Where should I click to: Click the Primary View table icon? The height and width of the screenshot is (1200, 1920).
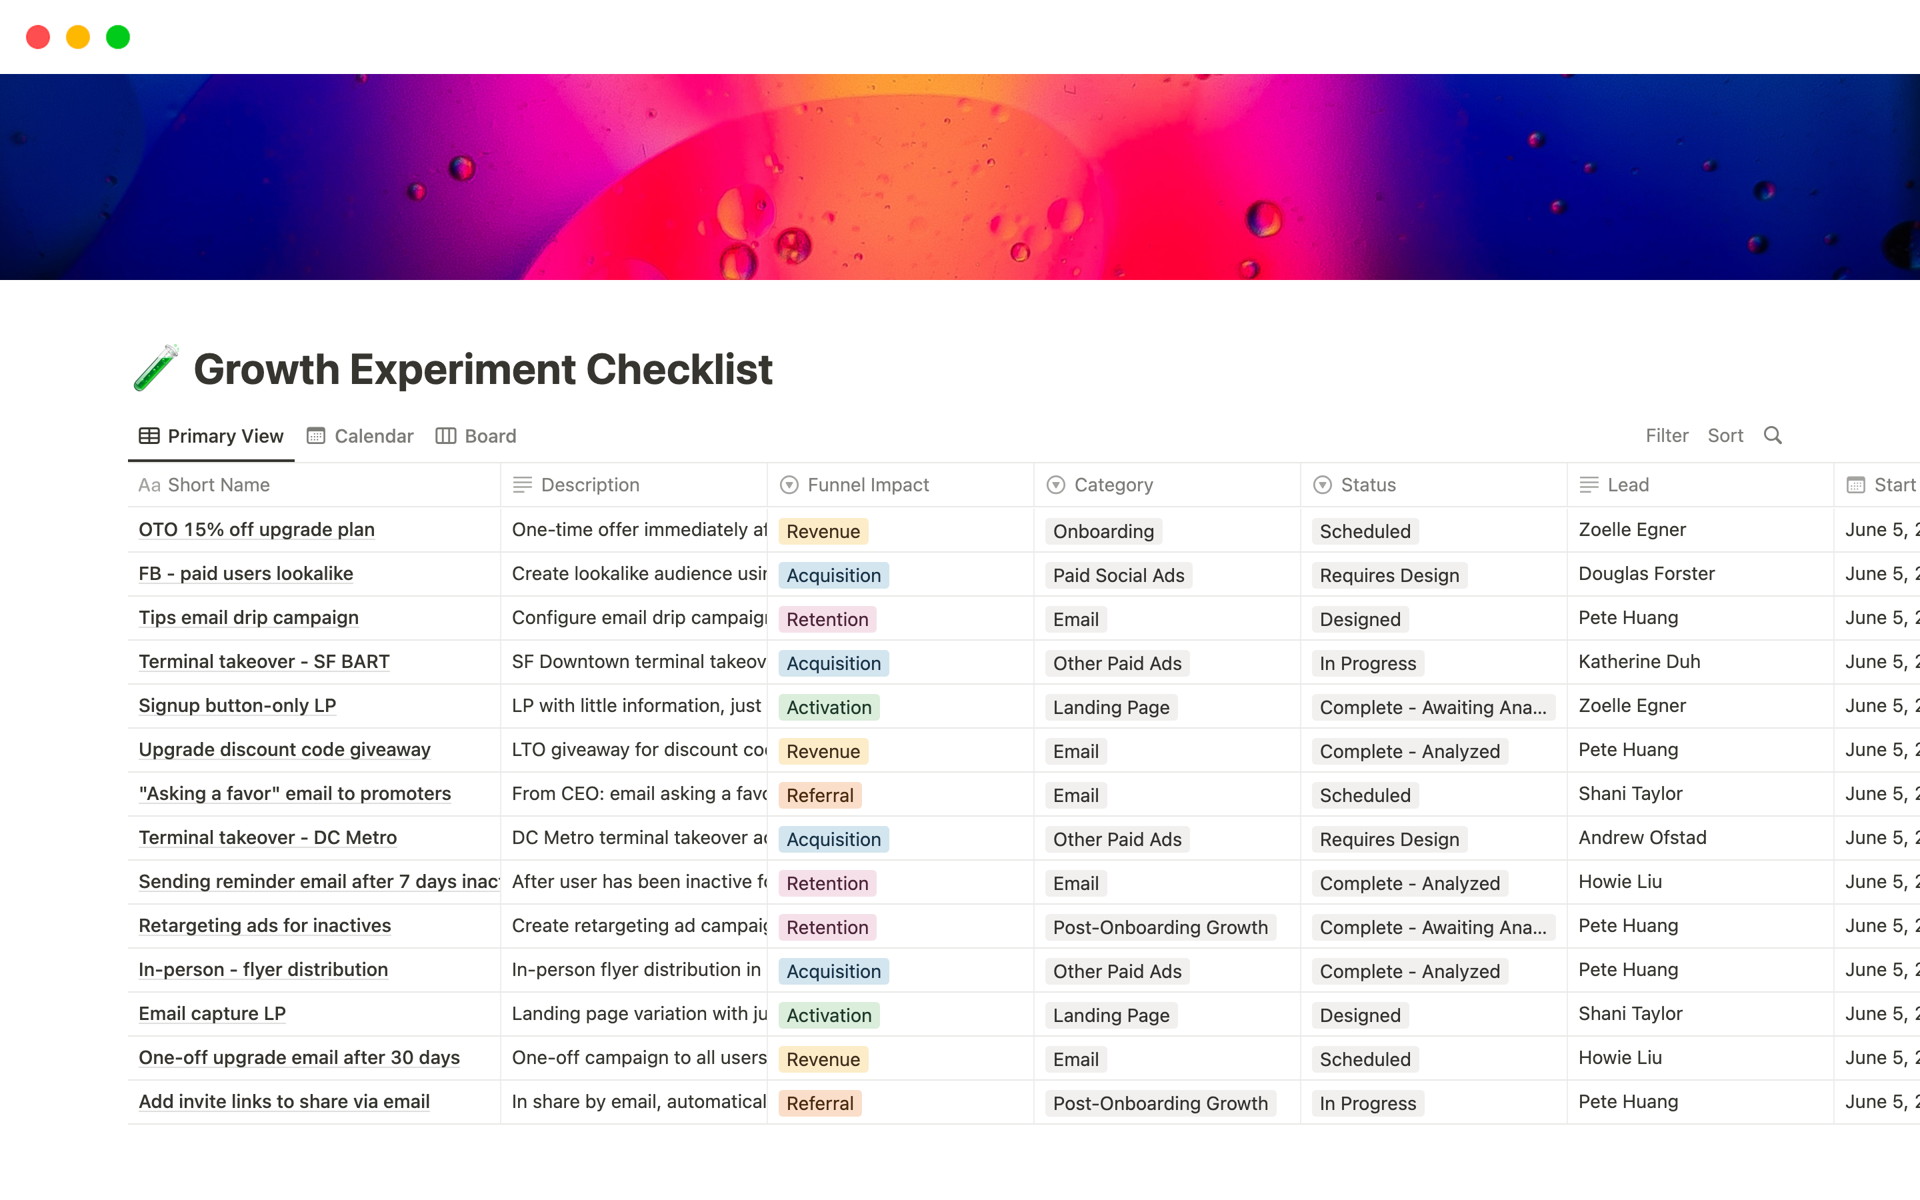coord(149,436)
